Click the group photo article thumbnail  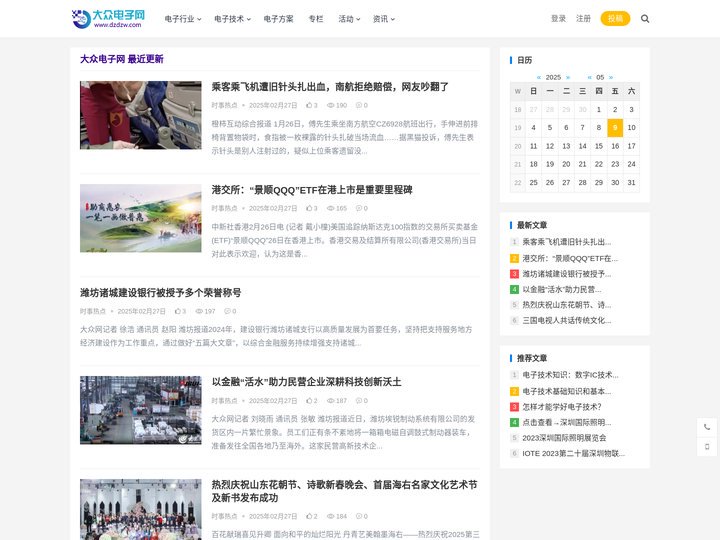pos(141,509)
